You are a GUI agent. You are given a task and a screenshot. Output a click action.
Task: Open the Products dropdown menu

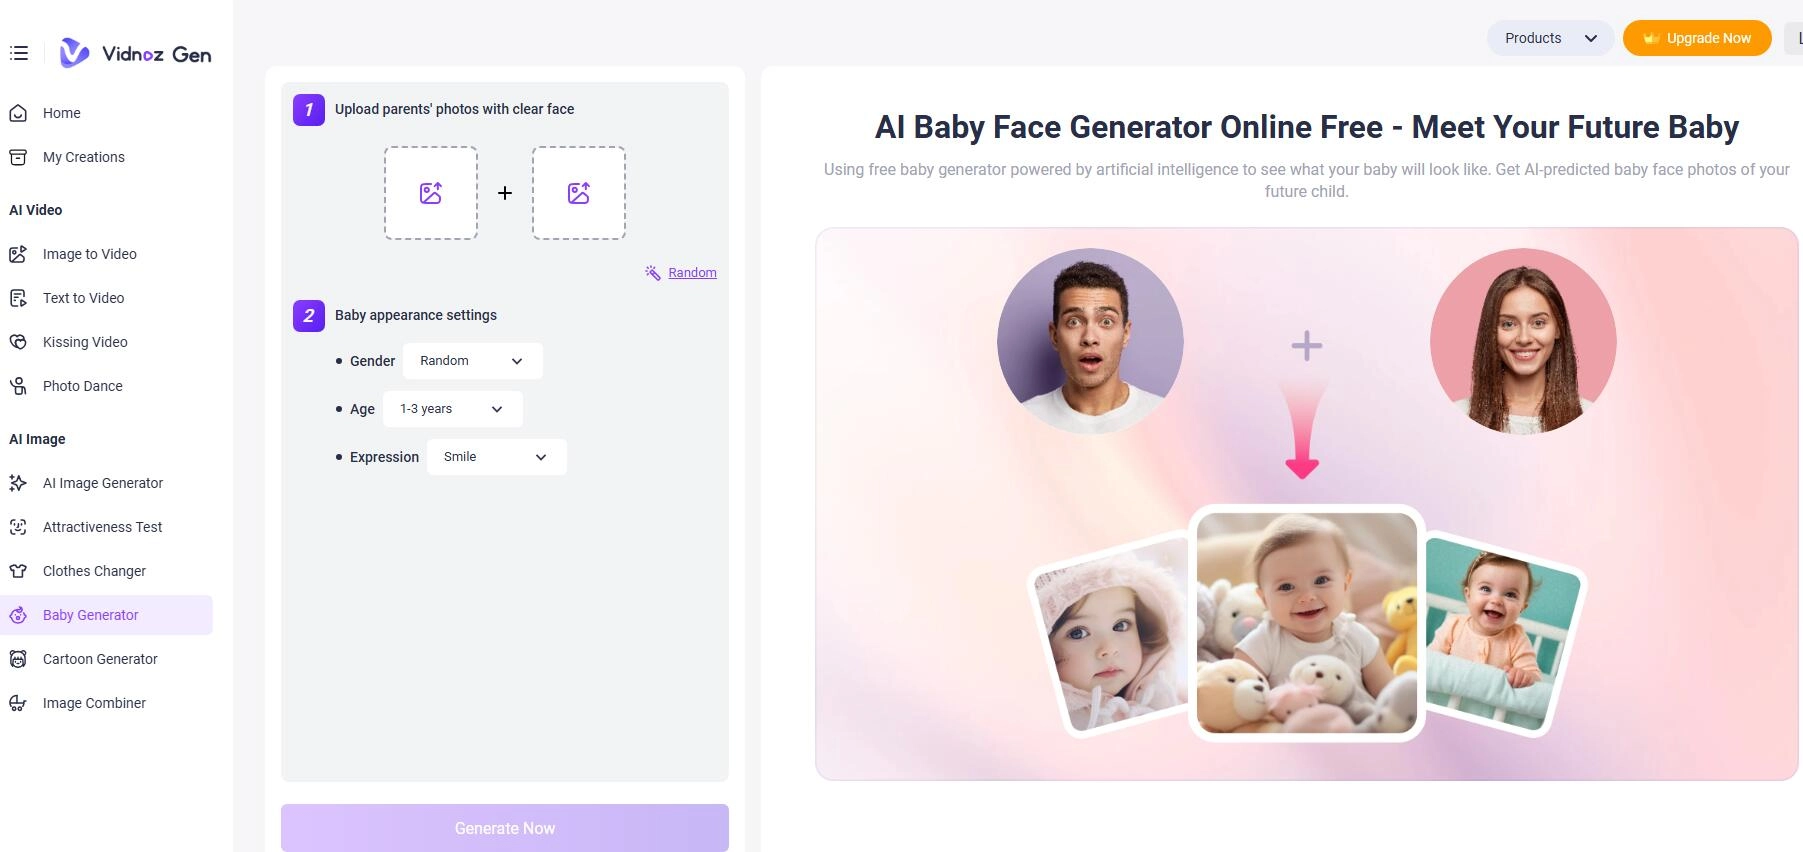point(1550,38)
